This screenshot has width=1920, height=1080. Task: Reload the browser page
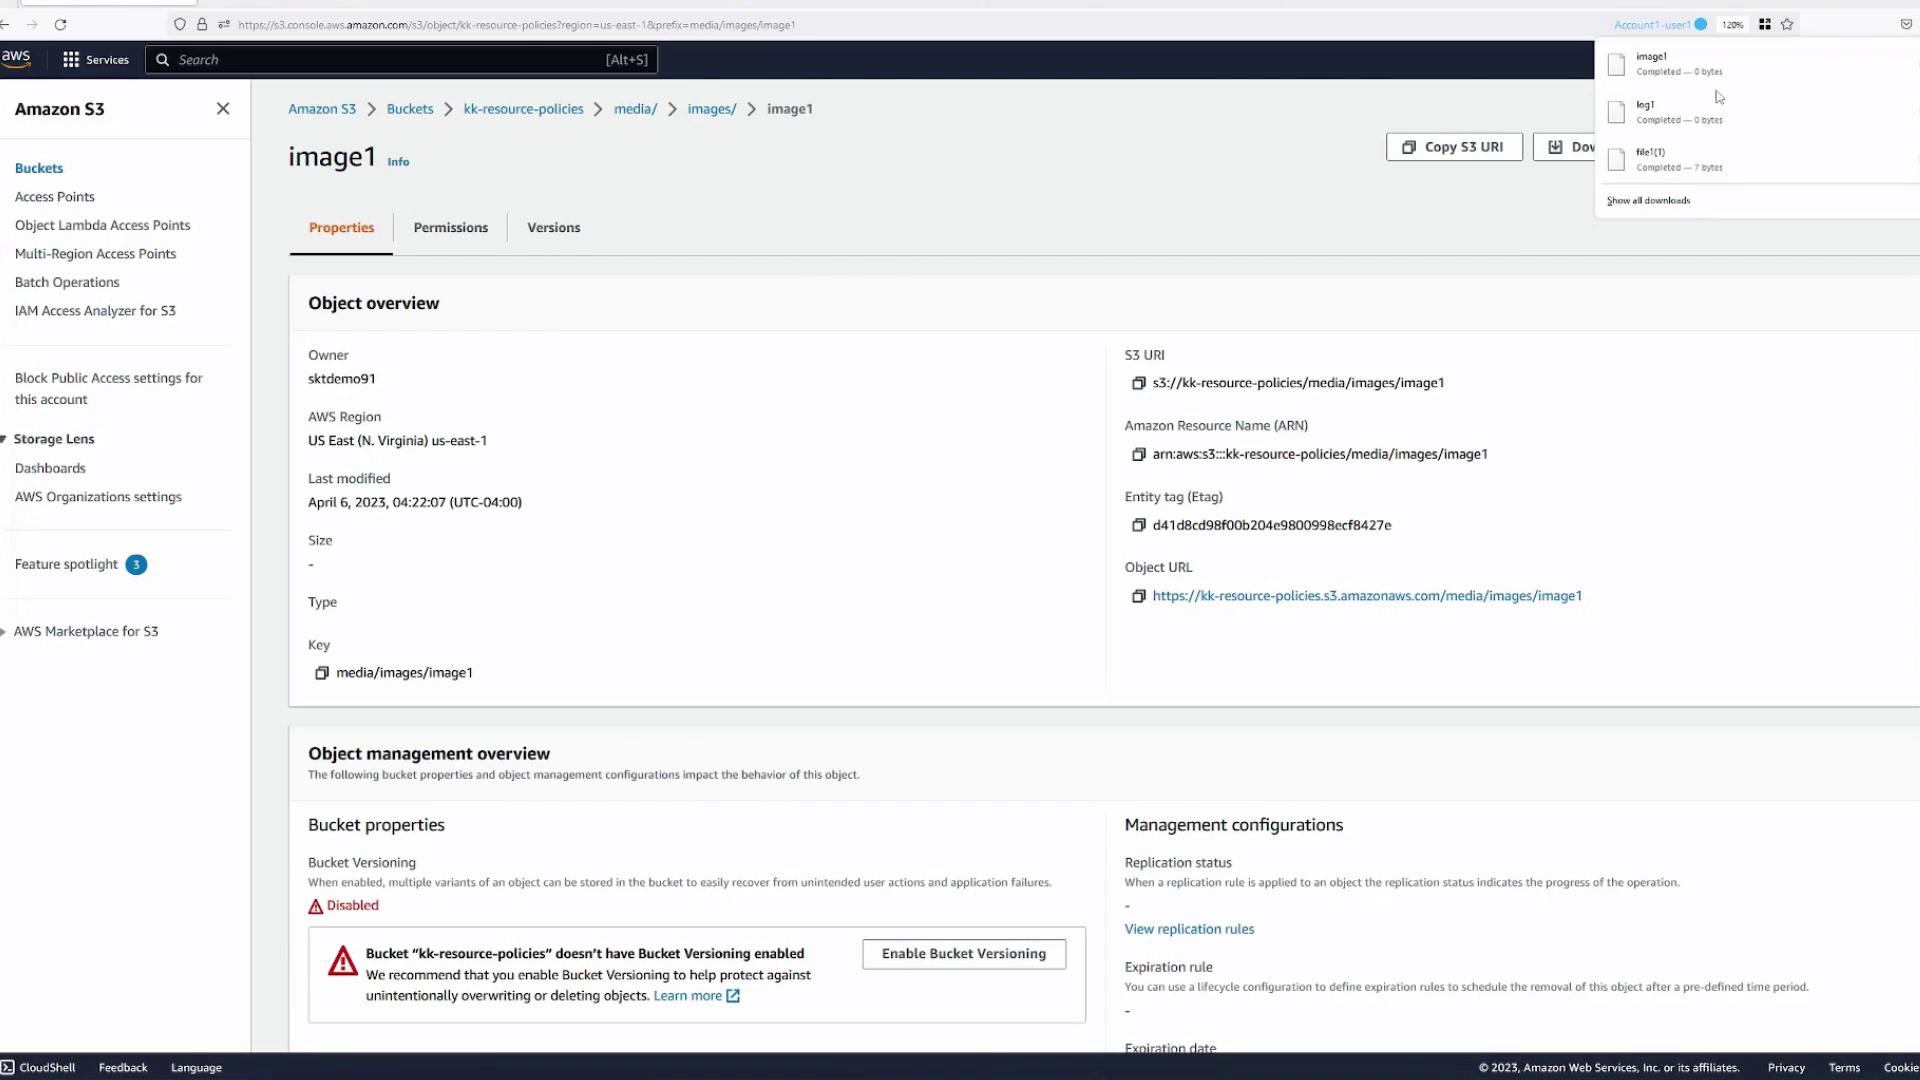point(60,24)
